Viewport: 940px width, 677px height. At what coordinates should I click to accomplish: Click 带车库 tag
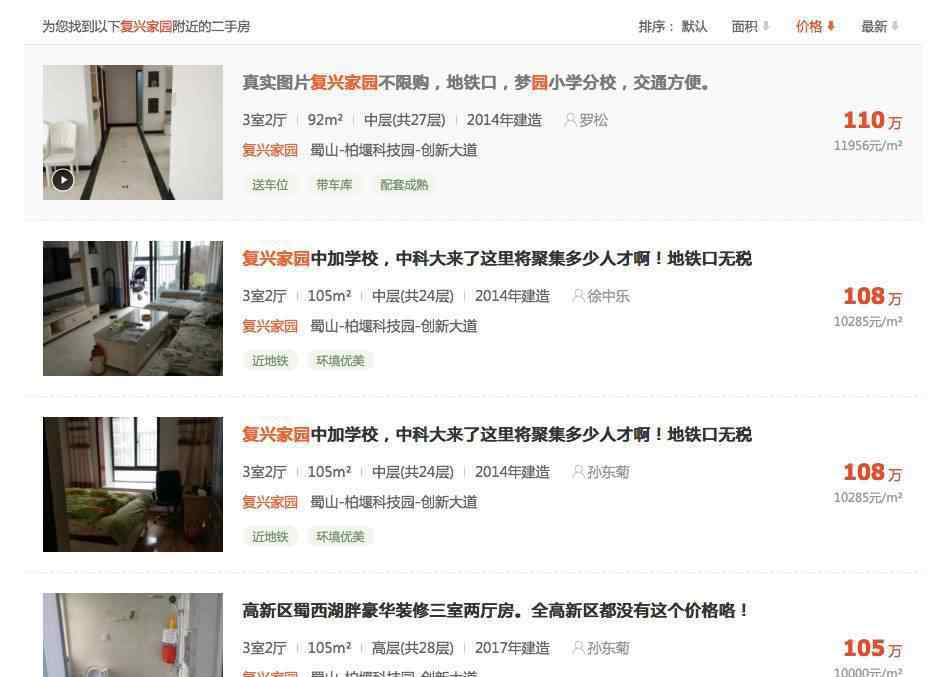[x=334, y=185]
